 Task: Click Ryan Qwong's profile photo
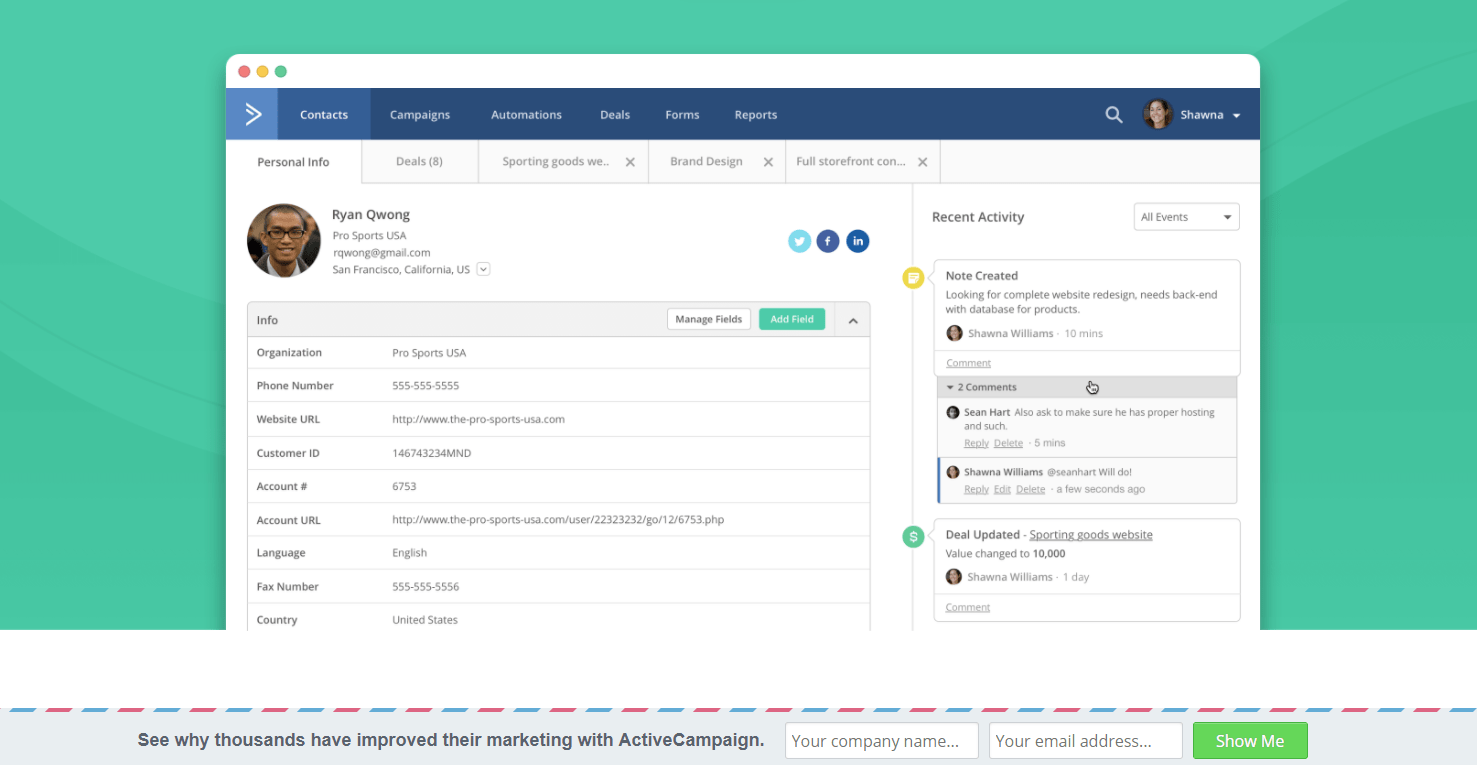coord(284,241)
